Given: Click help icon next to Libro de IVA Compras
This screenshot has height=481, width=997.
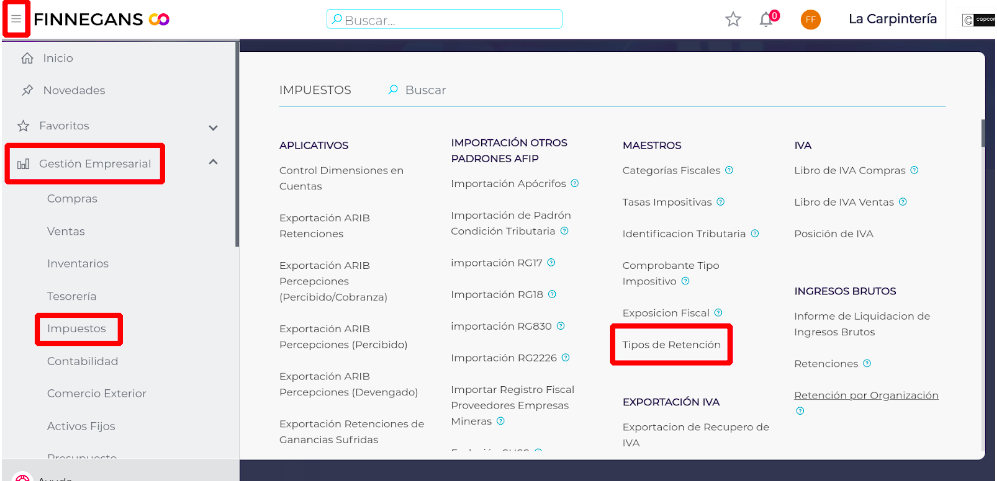Looking at the screenshot, I should pos(914,170).
